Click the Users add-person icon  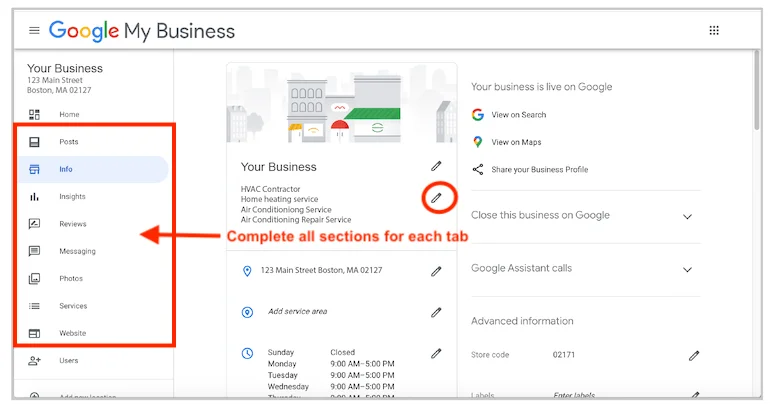[34, 361]
